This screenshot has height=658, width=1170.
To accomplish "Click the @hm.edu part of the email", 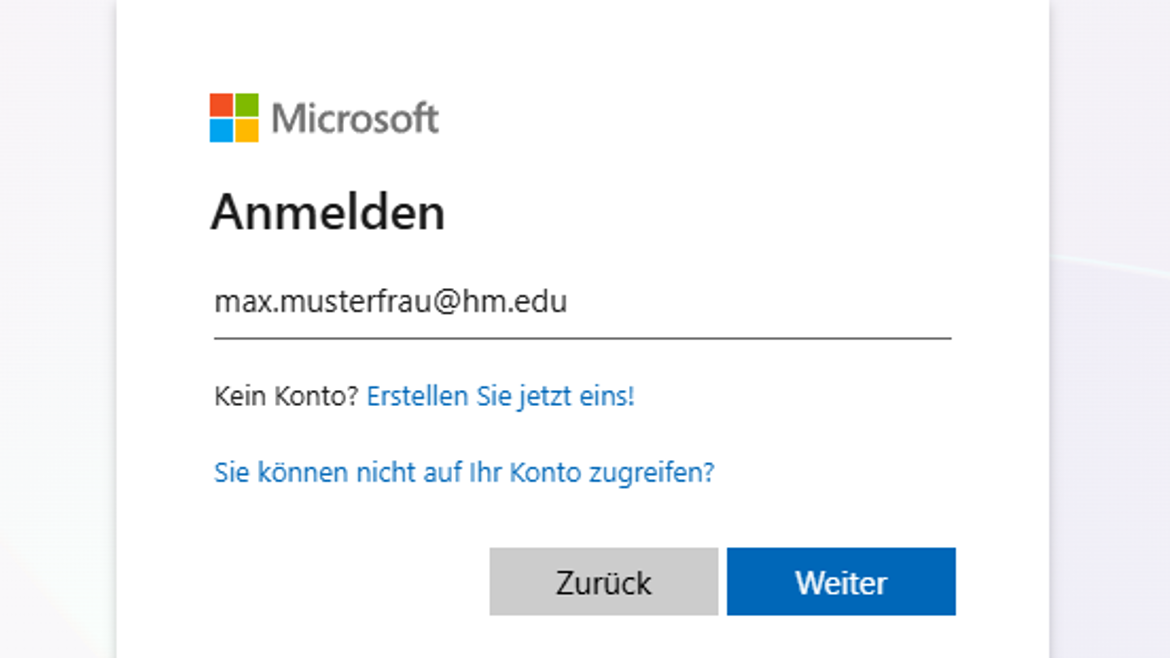I will tap(500, 301).
